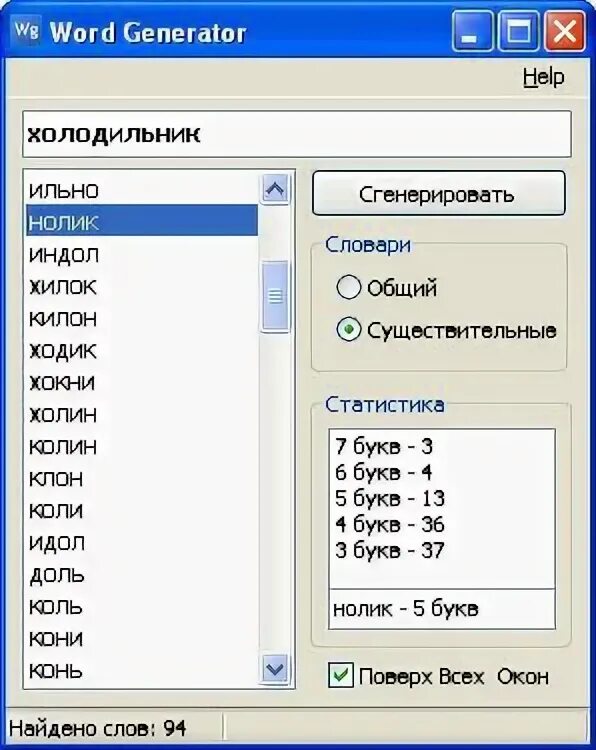596x750 pixels.
Task: Select the word КОЛЬ in the list
Action: click(142, 607)
